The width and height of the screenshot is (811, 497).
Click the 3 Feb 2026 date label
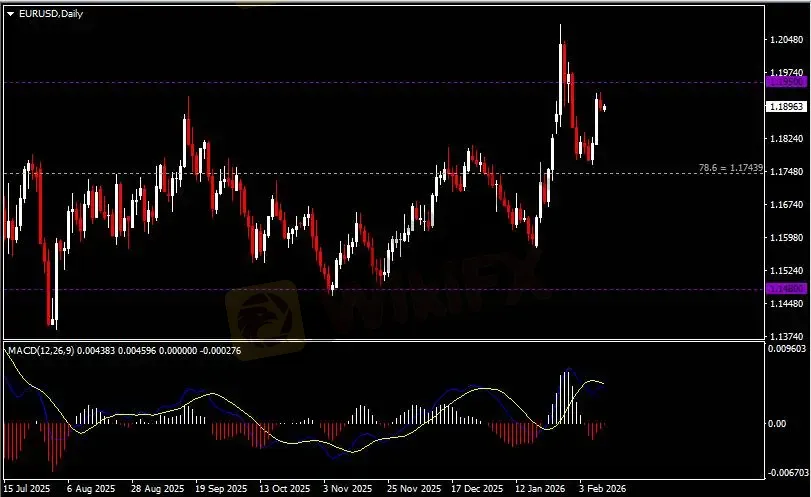(602, 489)
